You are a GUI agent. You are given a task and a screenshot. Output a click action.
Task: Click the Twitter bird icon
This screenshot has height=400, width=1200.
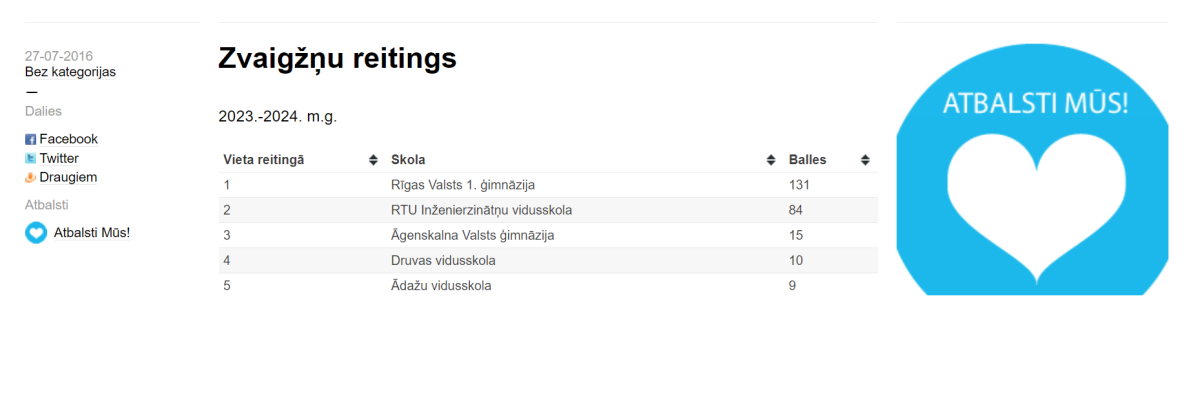coord(30,159)
